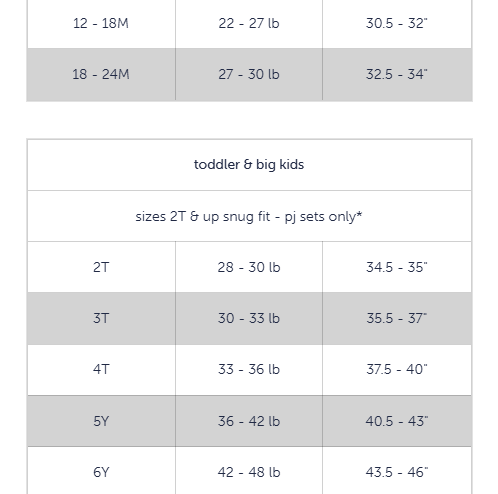The image size is (498, 494).
Task: Select the 18 - 24M size row
Action: tap(249, 74)
